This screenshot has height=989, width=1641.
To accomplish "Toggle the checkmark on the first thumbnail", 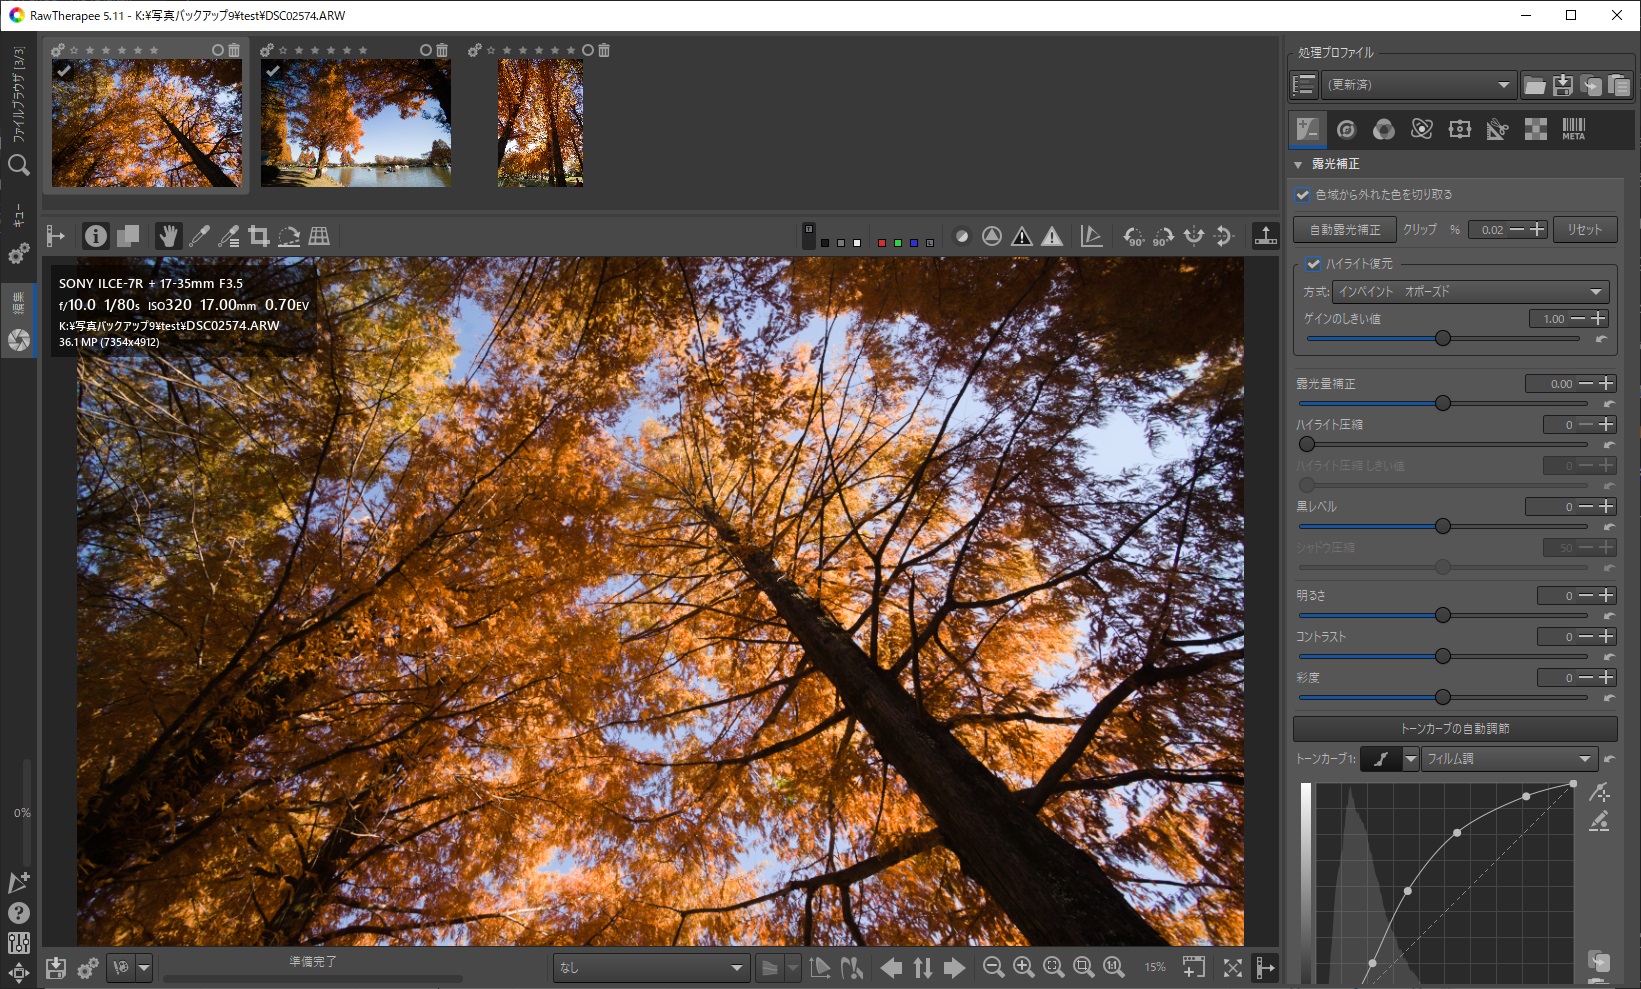I will (64, 71).
